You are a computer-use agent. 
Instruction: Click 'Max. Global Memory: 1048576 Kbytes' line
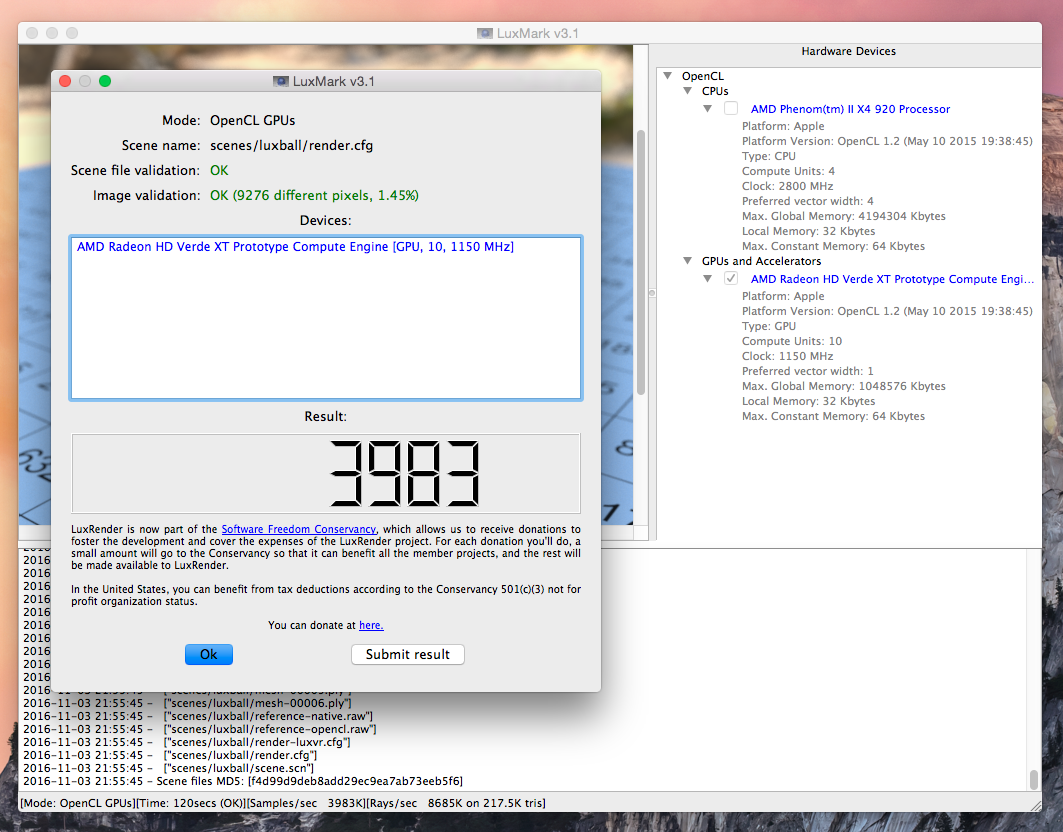click(843, 387)
